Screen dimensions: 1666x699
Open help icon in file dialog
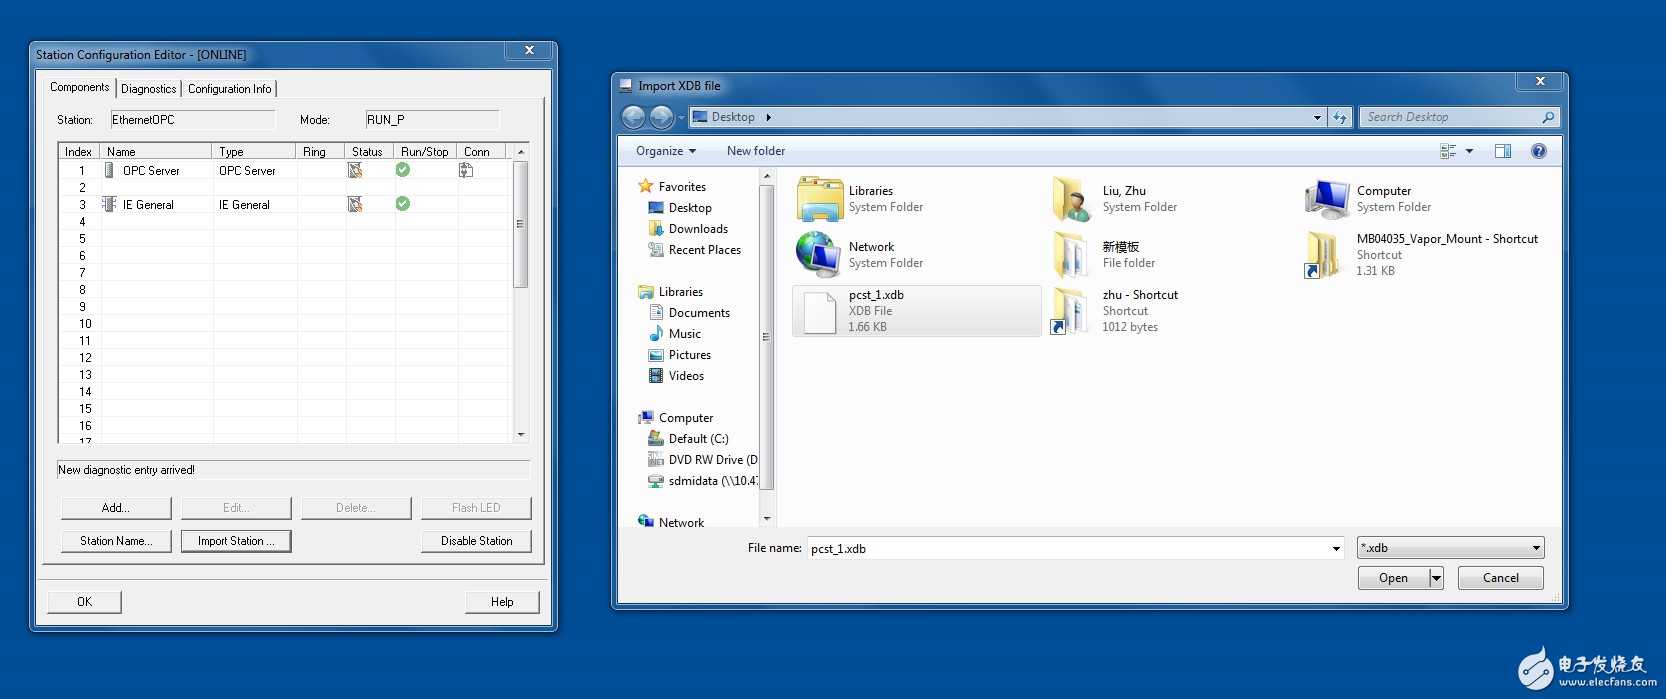pos(1539,151)
